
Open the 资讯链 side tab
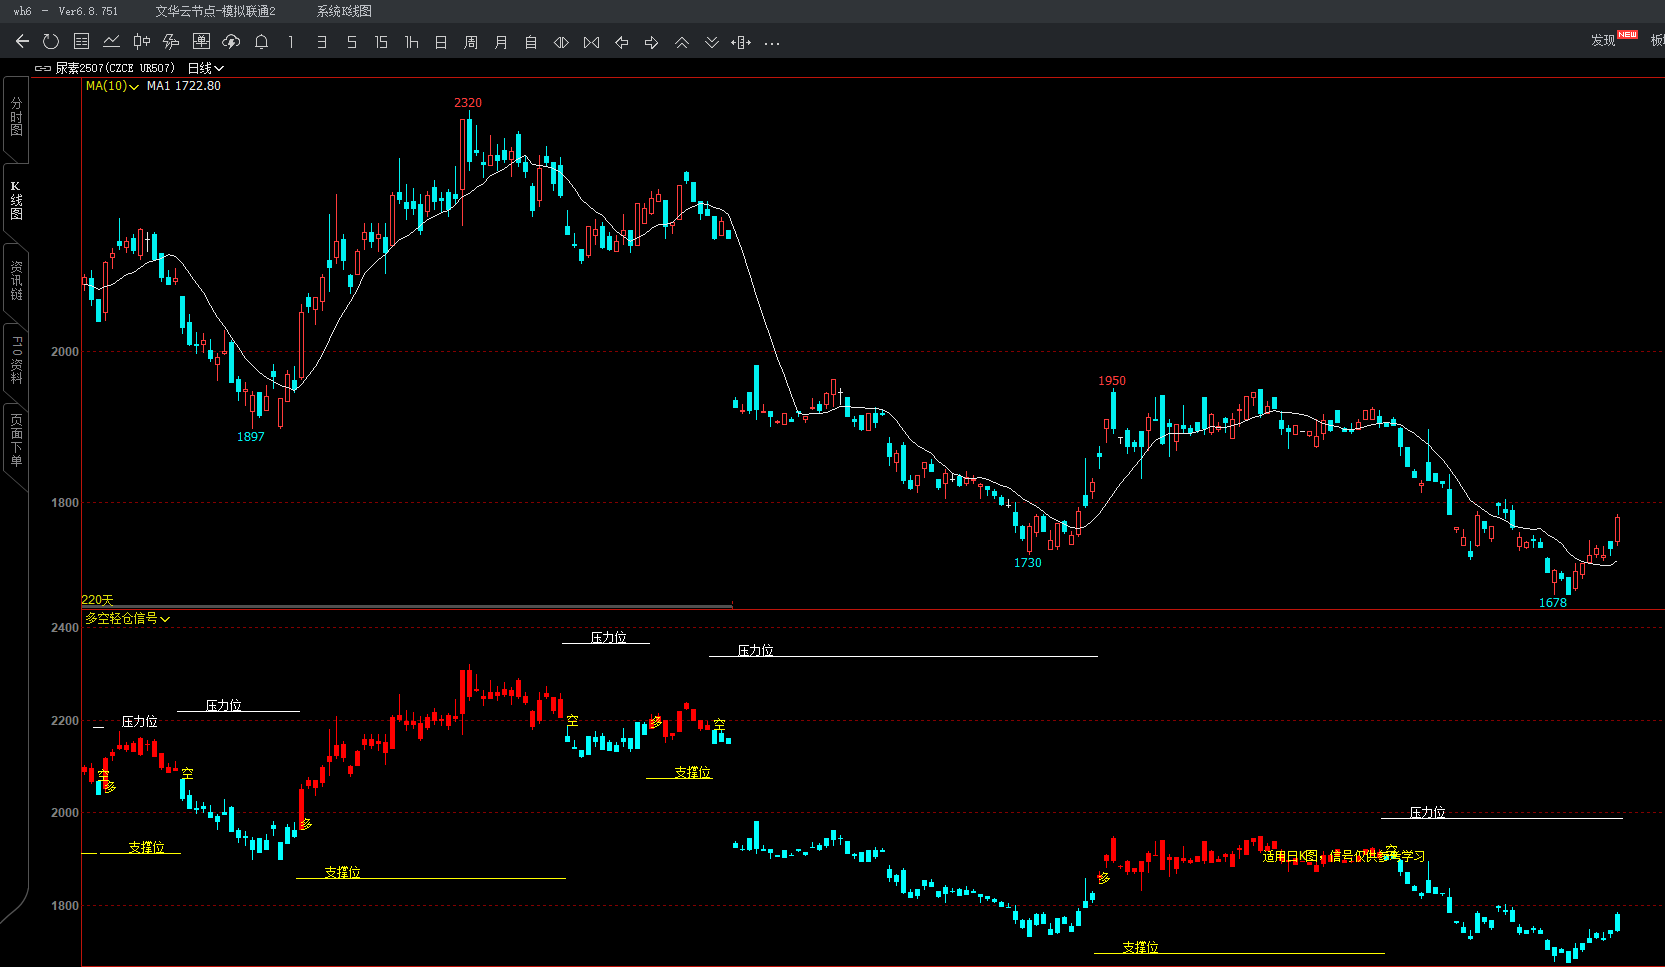point(16,281)
